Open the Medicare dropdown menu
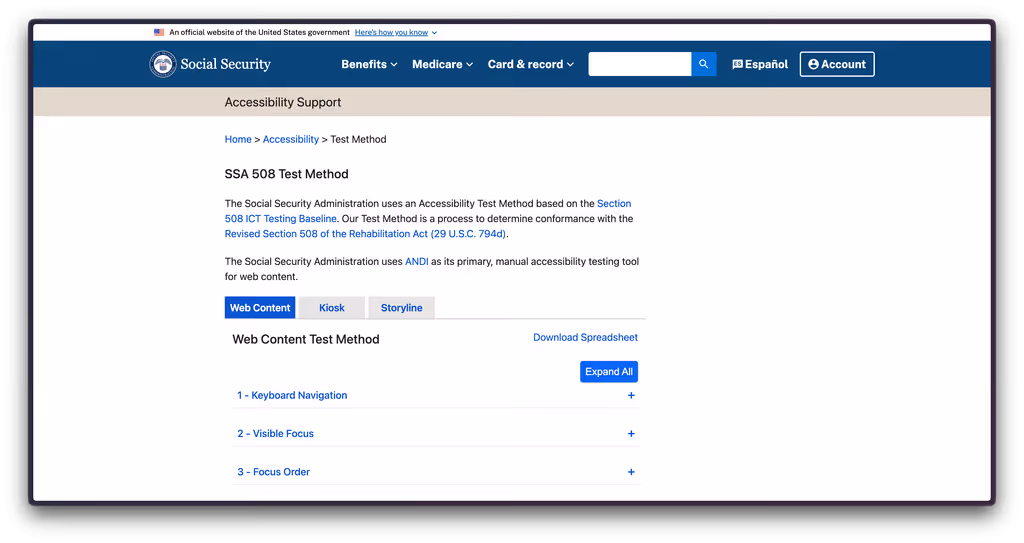 (442, 64)
